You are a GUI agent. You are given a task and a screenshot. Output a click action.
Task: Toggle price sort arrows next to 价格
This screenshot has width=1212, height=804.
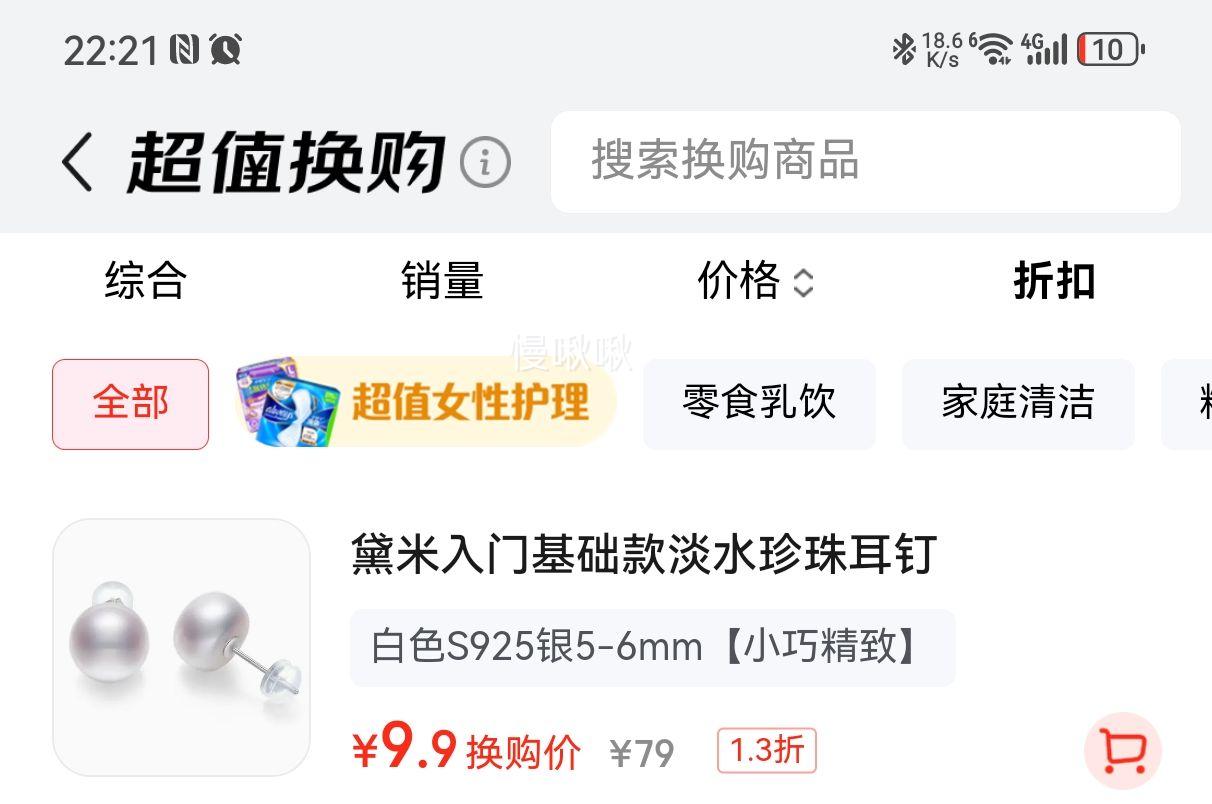click(x=803, y=283)
